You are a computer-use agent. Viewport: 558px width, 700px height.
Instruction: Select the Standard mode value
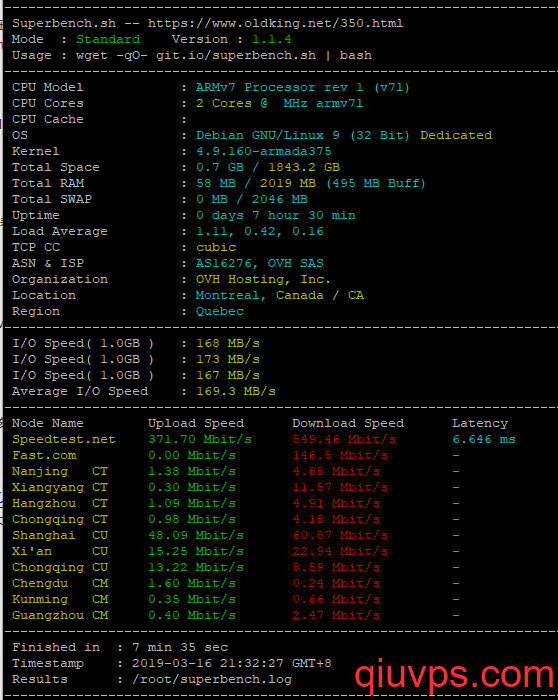coord(108,39)
